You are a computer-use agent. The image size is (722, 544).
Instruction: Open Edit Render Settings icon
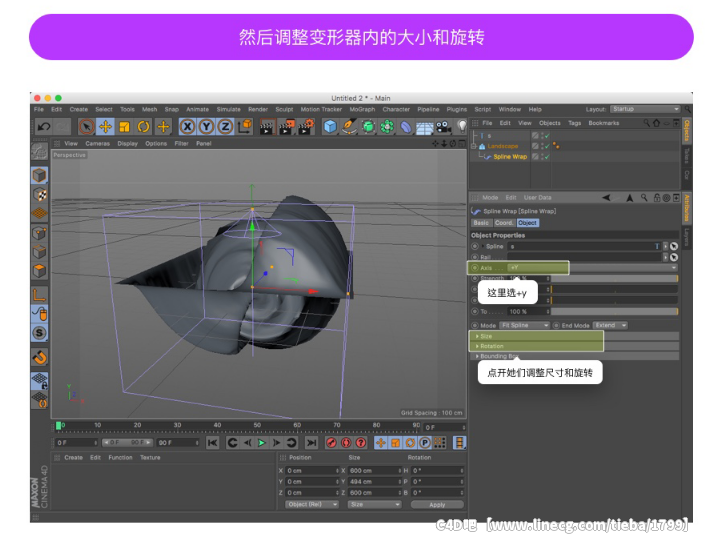coord(306,127)
